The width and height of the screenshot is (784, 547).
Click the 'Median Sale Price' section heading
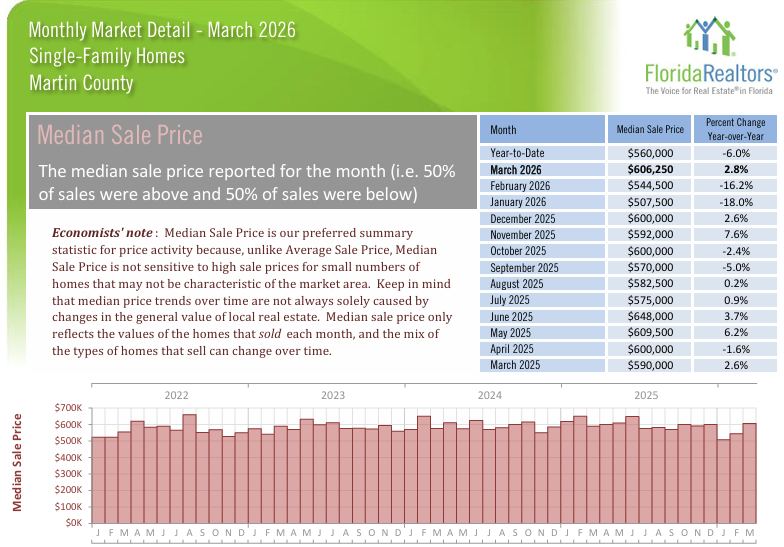click(x=120, y=135)
